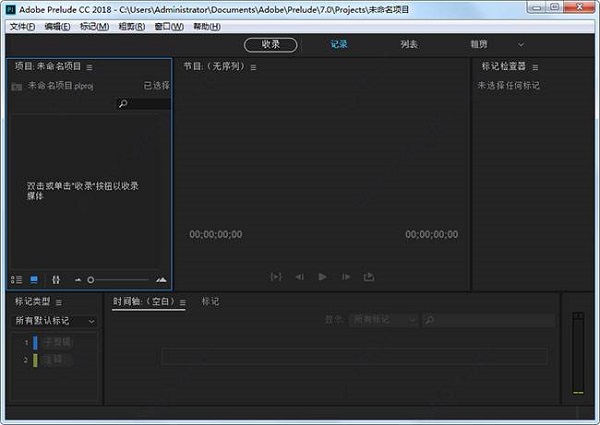Click the 已选择 label in project panel
The image size is (600, 425).
click(x=157, y=86)
